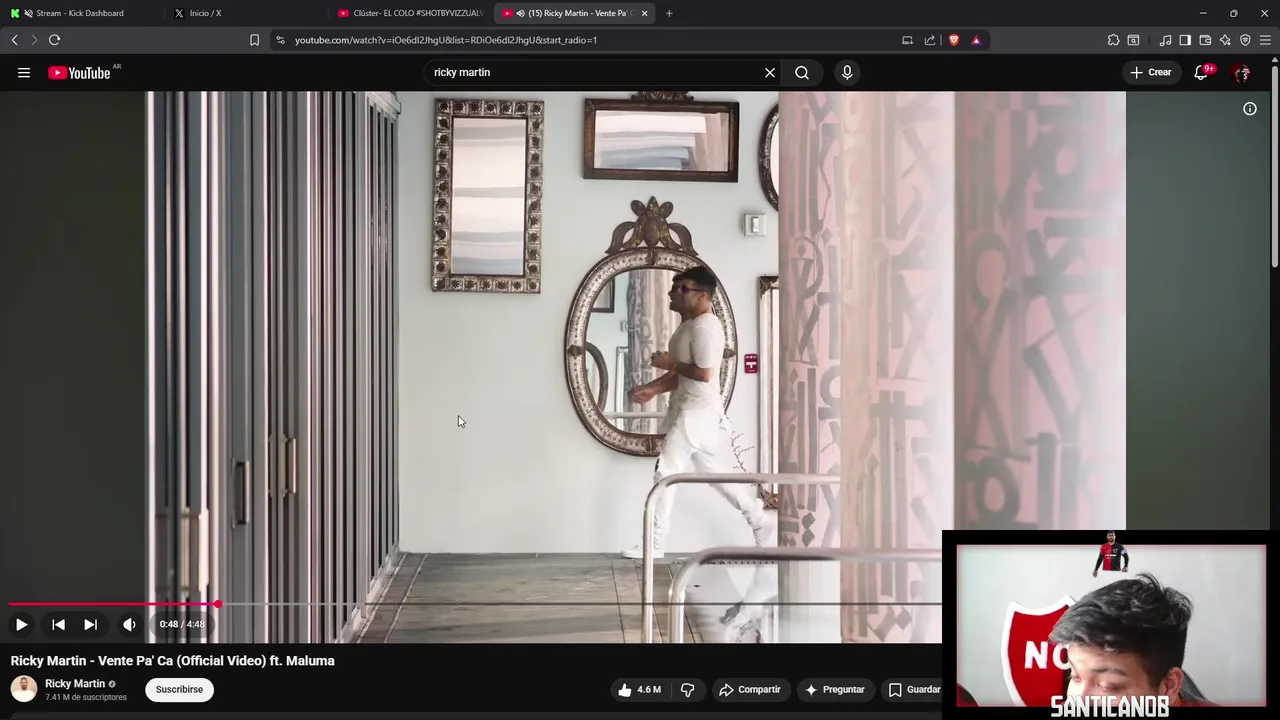Dislike the video with thumbs down
The image size is (1280, 720).
pyautogui.click(x=687, y=689)
